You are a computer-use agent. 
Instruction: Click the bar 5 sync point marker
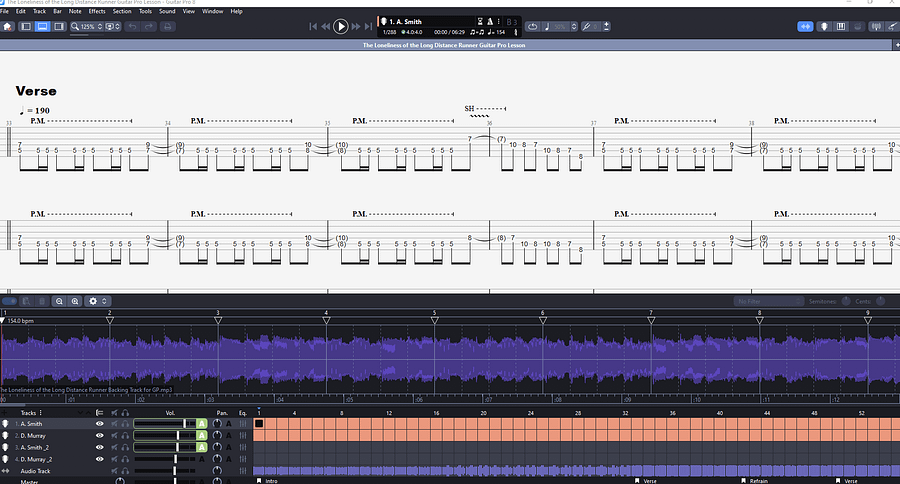tap(435, 320)
